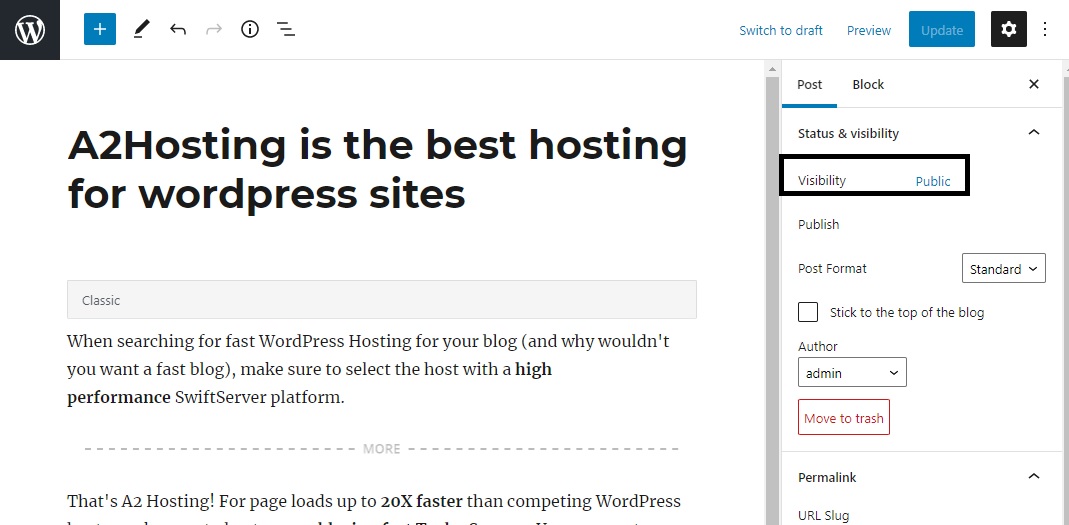This screenshot has width=1069, height=525.
Task: Click the scrollbar up arrow
Action: [x=772, y=69]
